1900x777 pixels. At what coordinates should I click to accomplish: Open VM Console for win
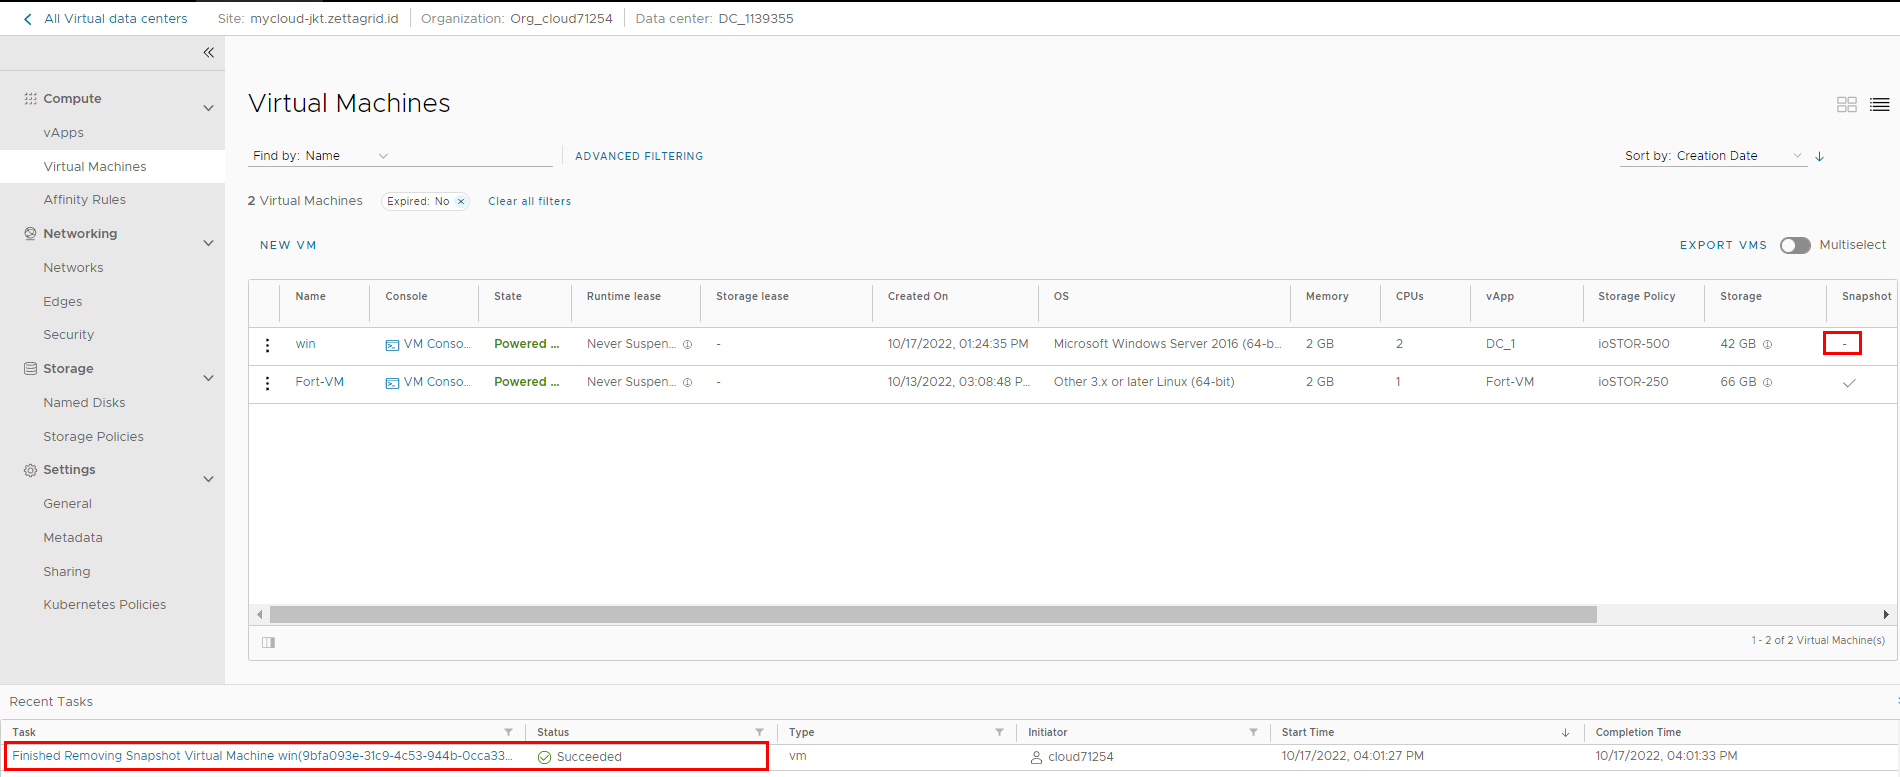pyautogui.click(x=428, y=344)
